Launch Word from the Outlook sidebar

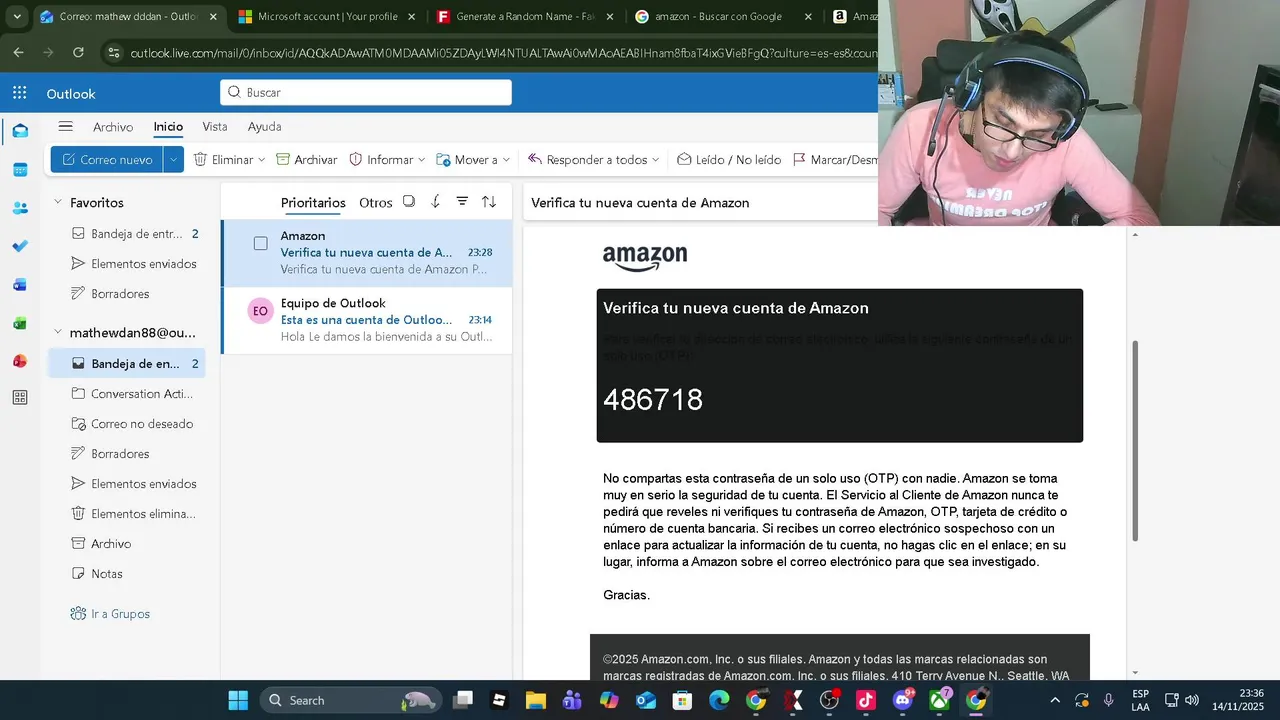point(20,285)
